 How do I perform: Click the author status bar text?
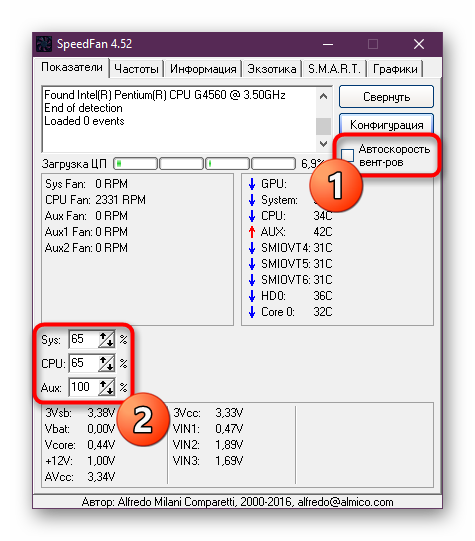[237, 502]
